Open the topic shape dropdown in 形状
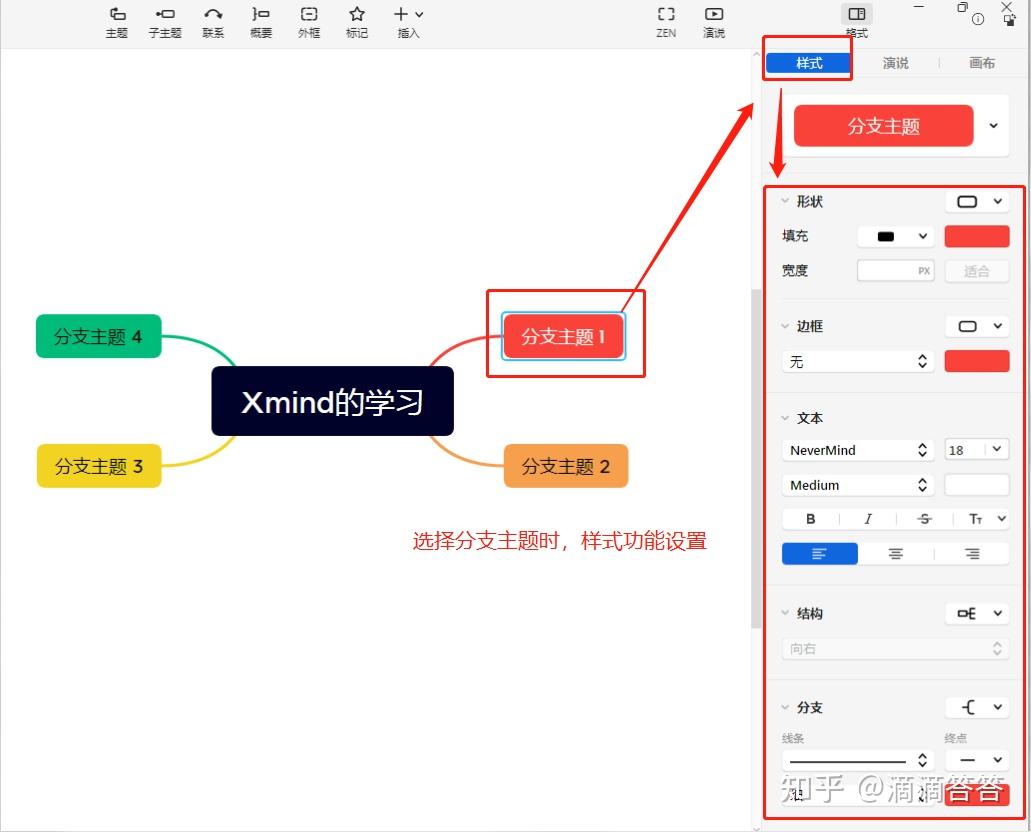 click(x=977, y=201)
